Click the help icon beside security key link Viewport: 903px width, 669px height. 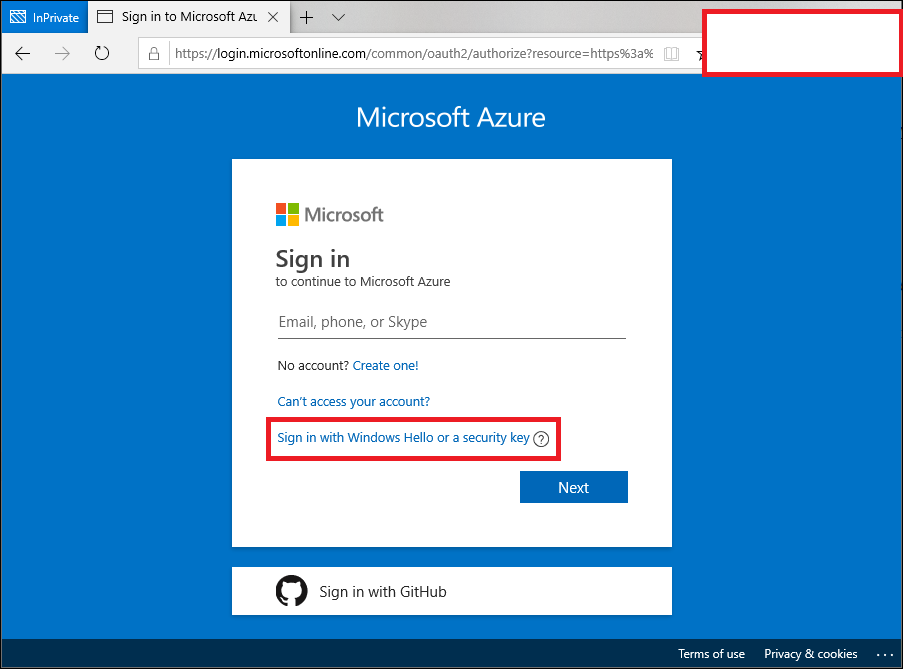coord(542,439)
